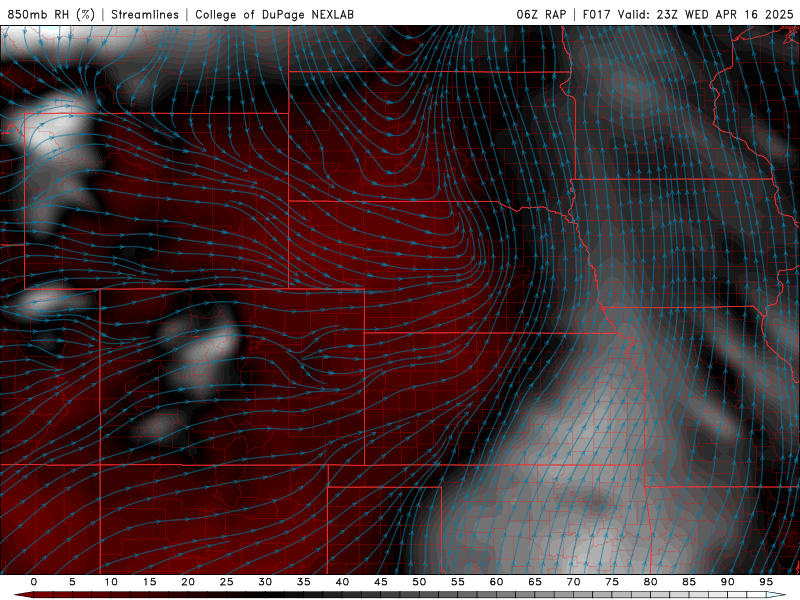This screenshot has height=600, width=800.
Task: Click "College of DuPage NEXLAB" header text
Action: [274, 14]
